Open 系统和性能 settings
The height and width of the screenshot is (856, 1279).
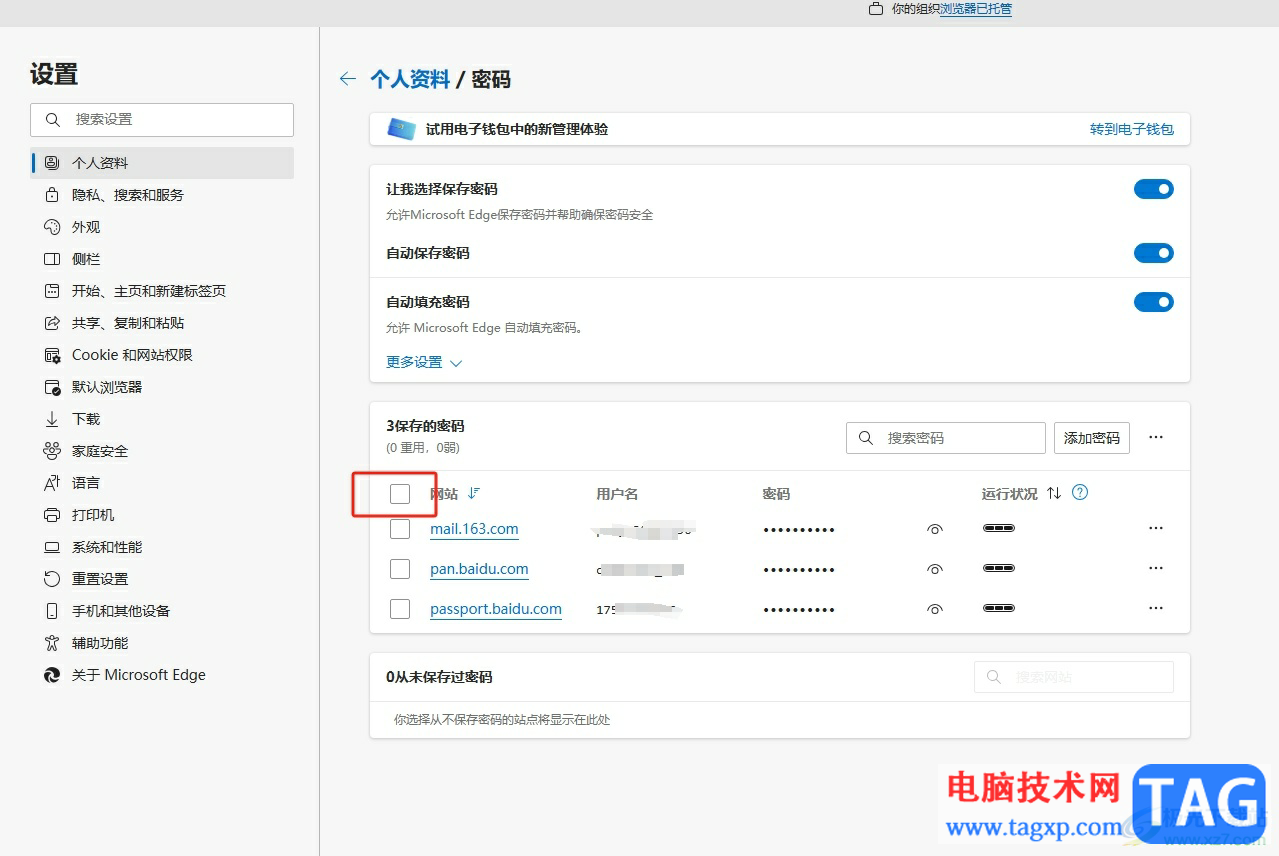pyautogui.click(x=163, y=547)
